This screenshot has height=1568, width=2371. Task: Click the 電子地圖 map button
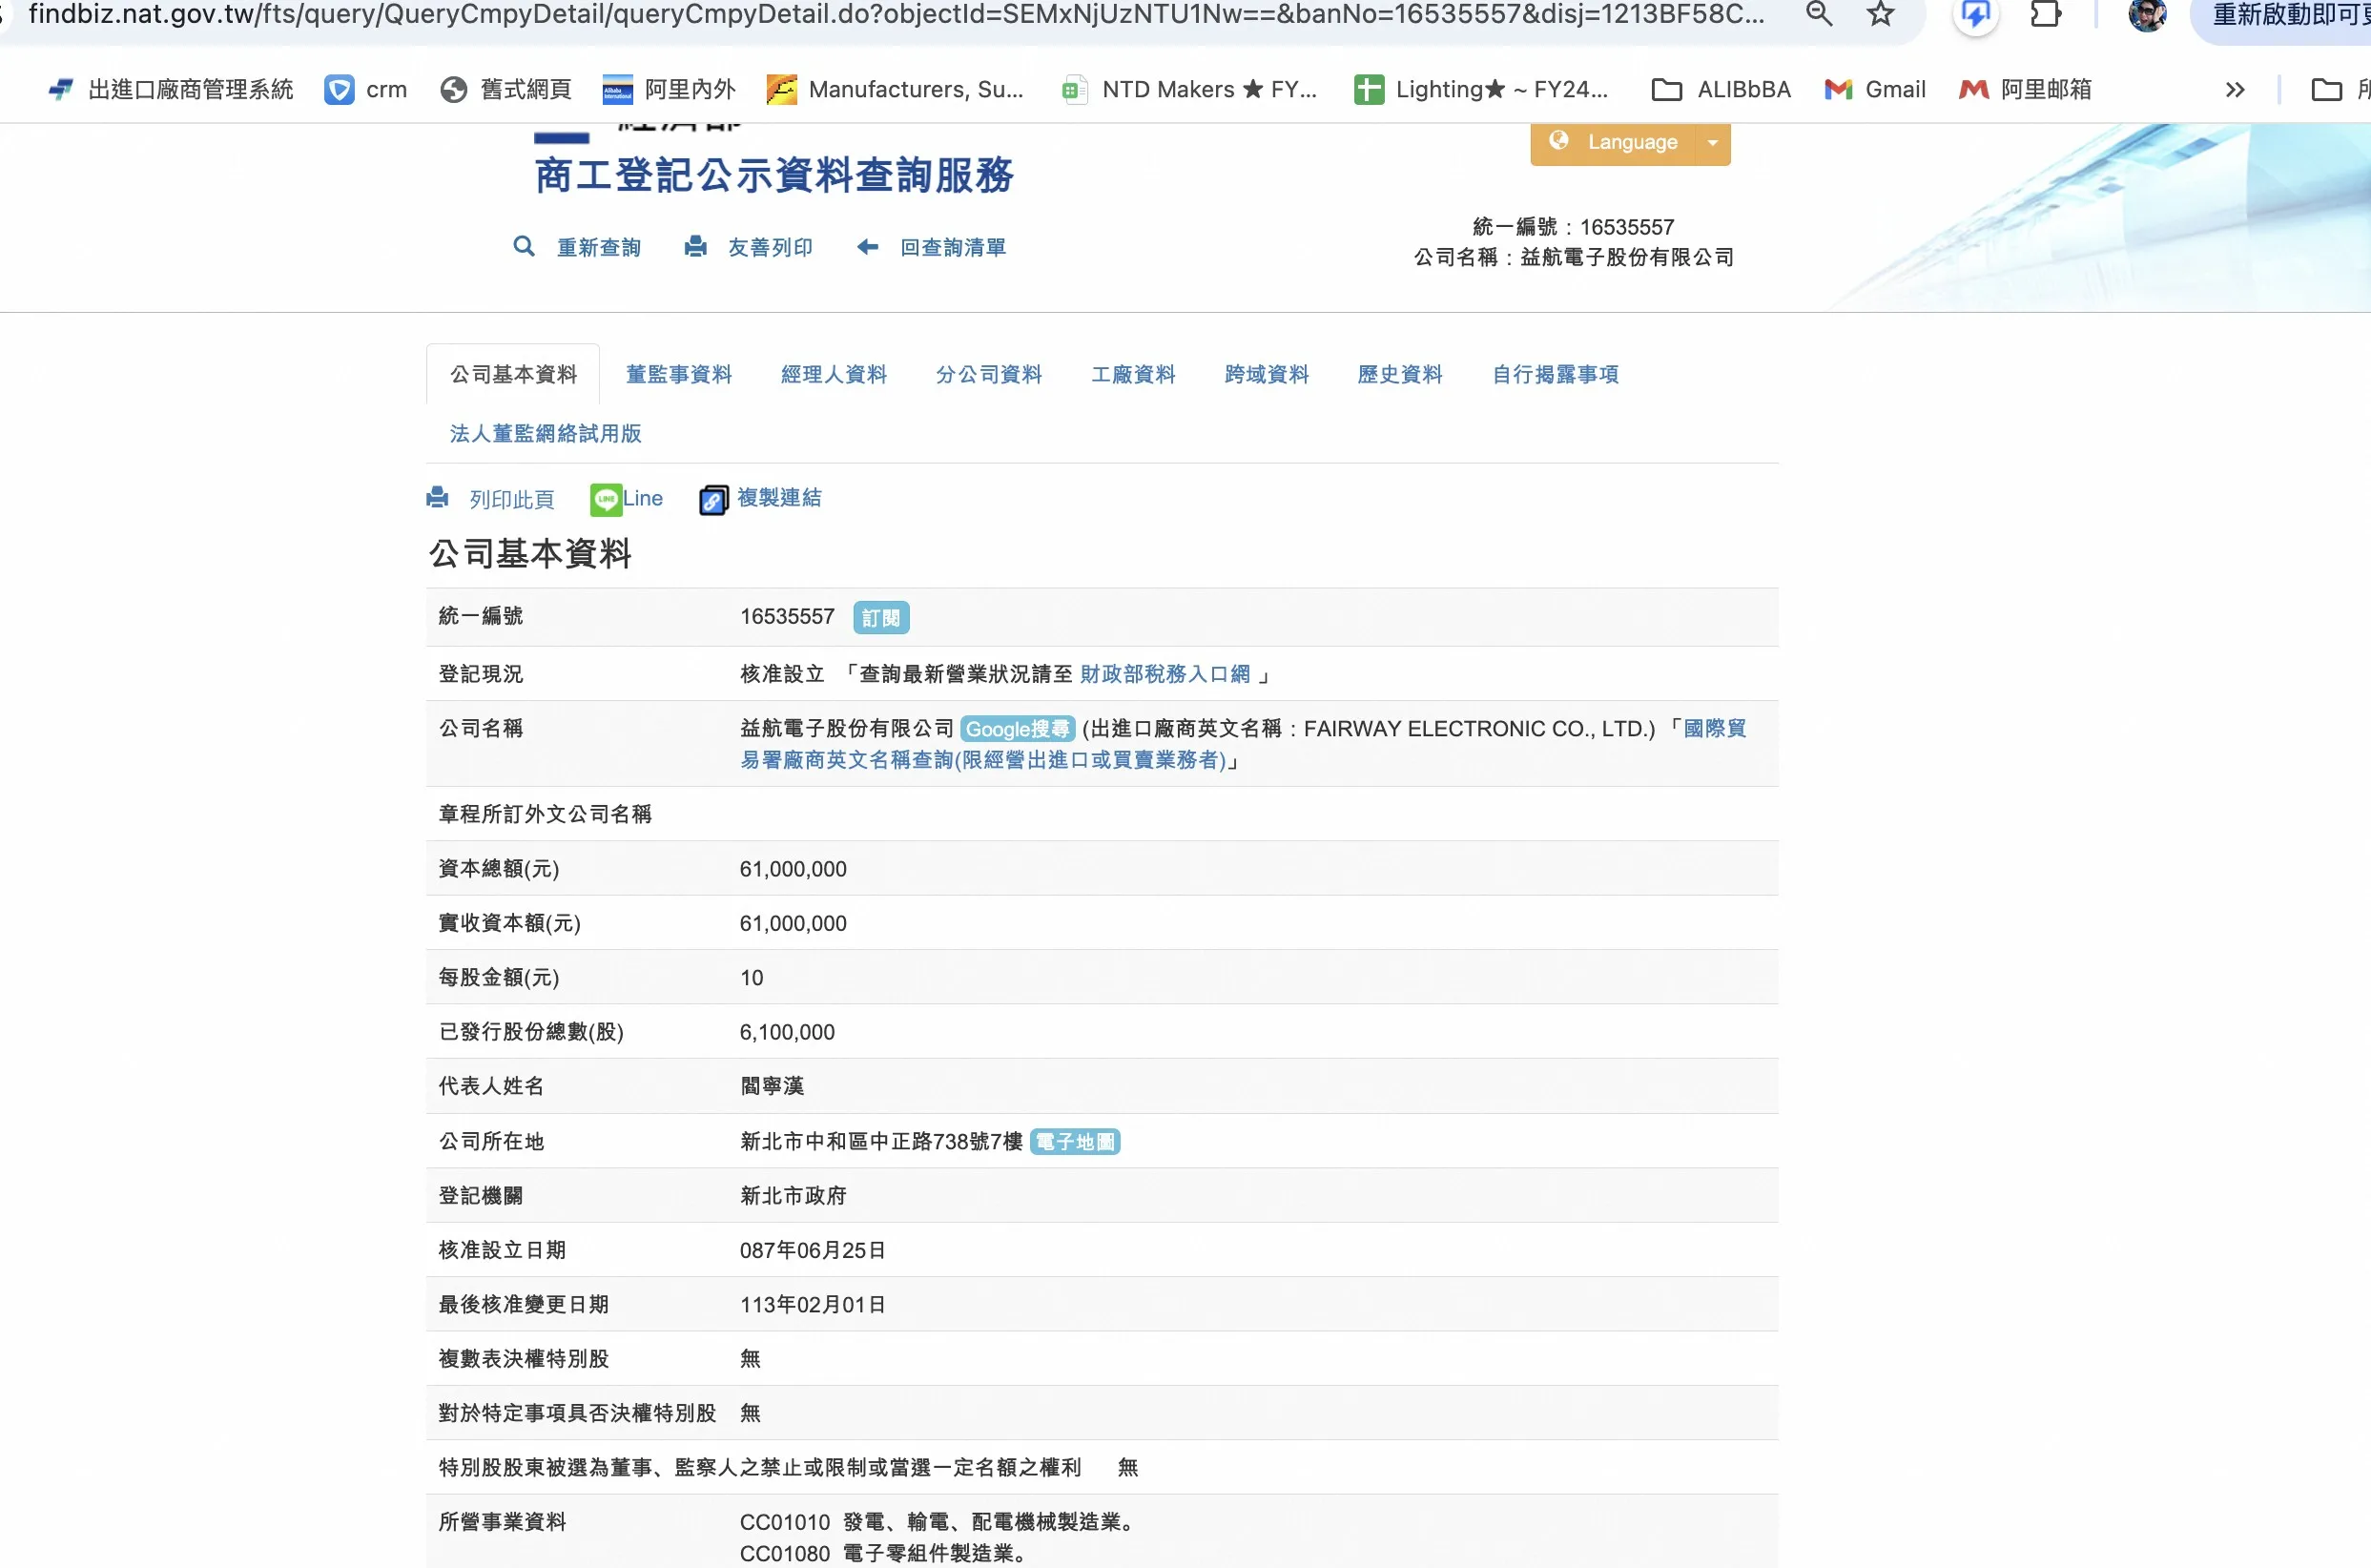1075,1141
